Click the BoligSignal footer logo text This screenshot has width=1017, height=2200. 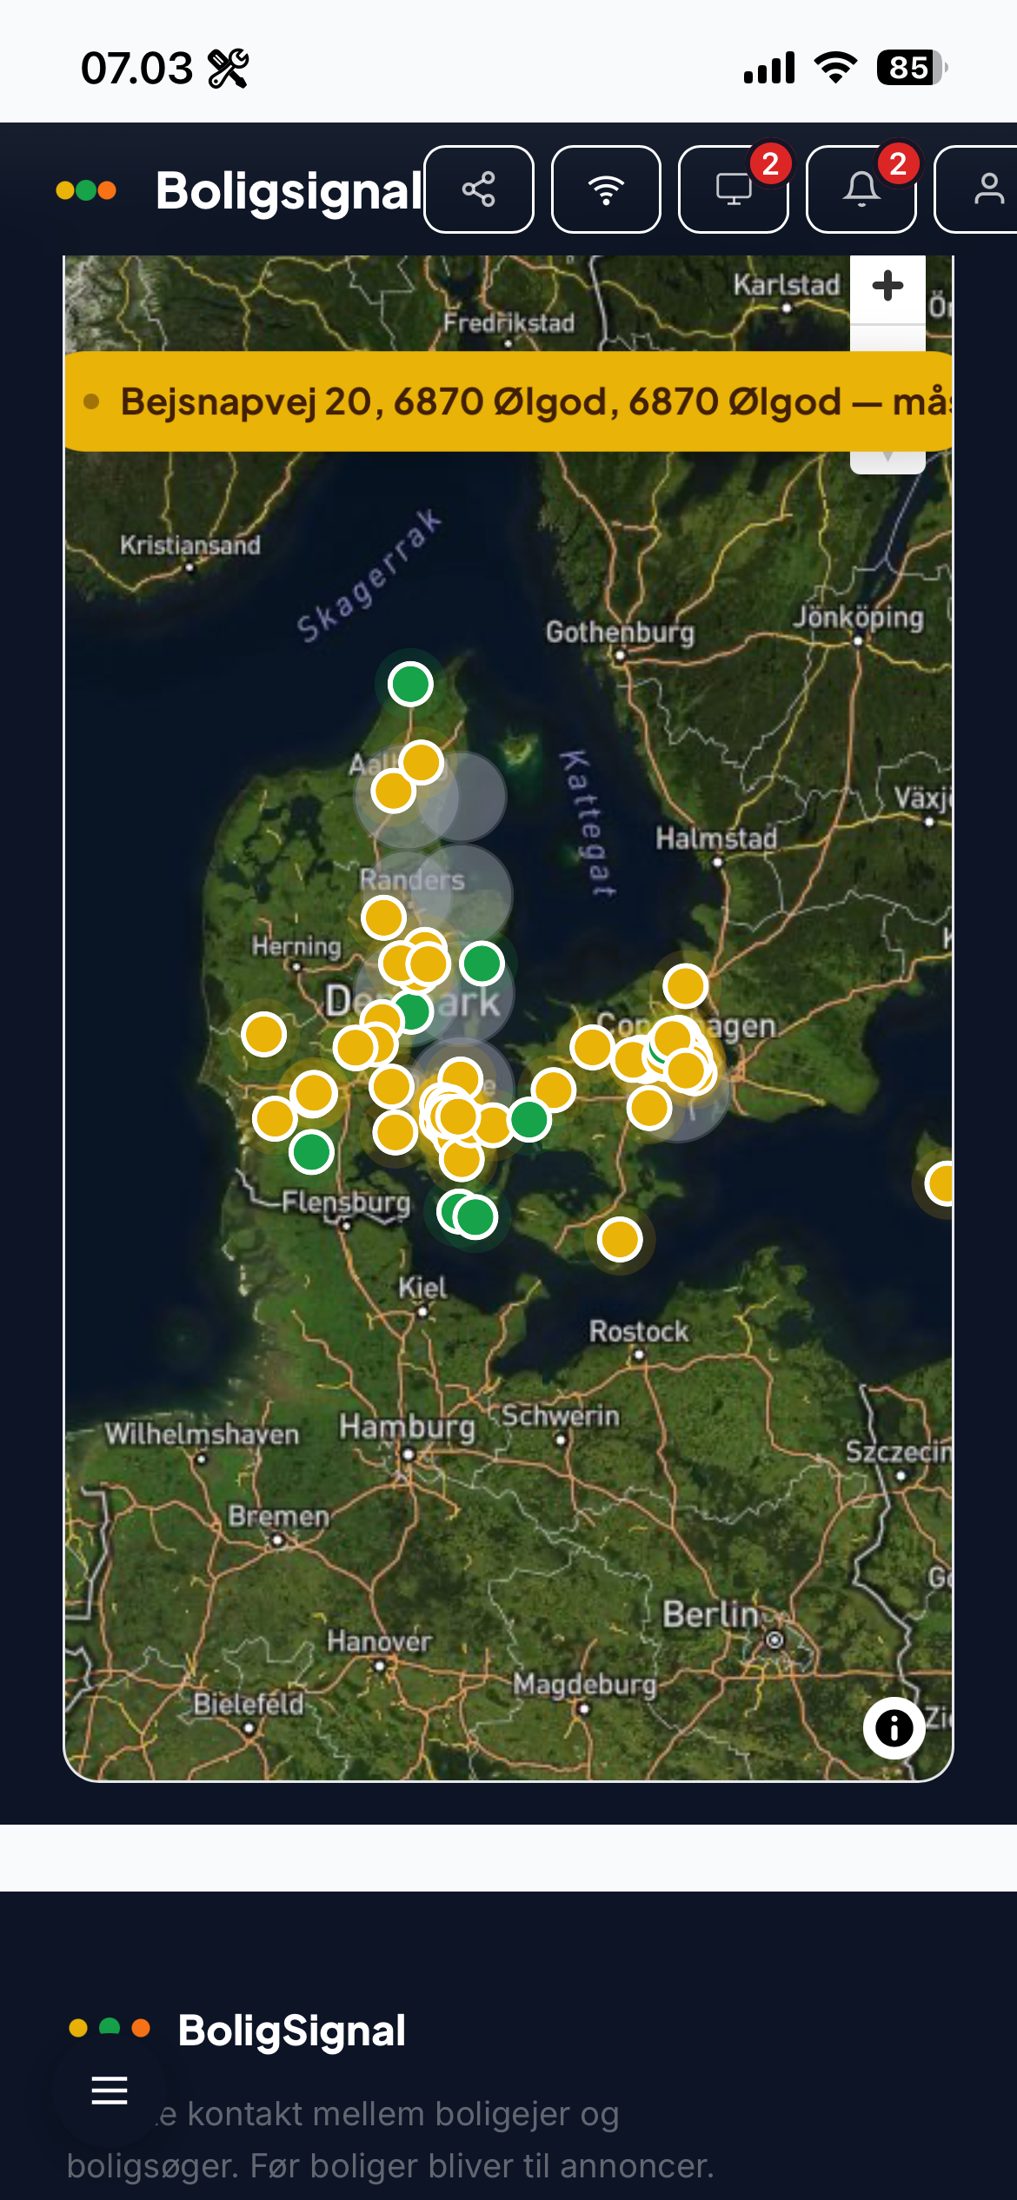click(292, 2031)
